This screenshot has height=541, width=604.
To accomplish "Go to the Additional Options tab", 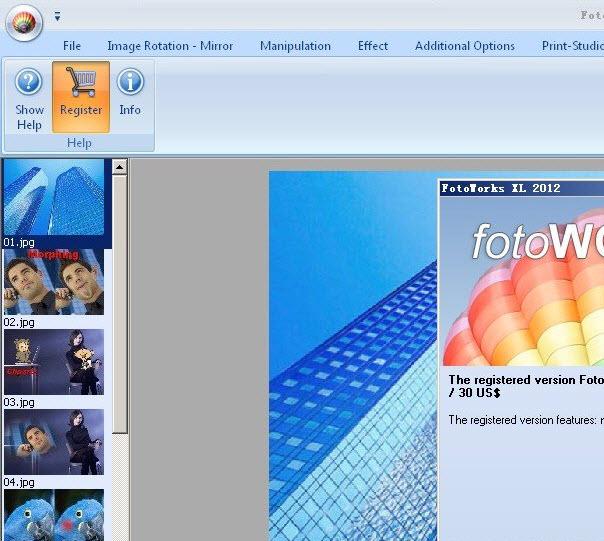I will pyautogui.click(x=465, y=46).
